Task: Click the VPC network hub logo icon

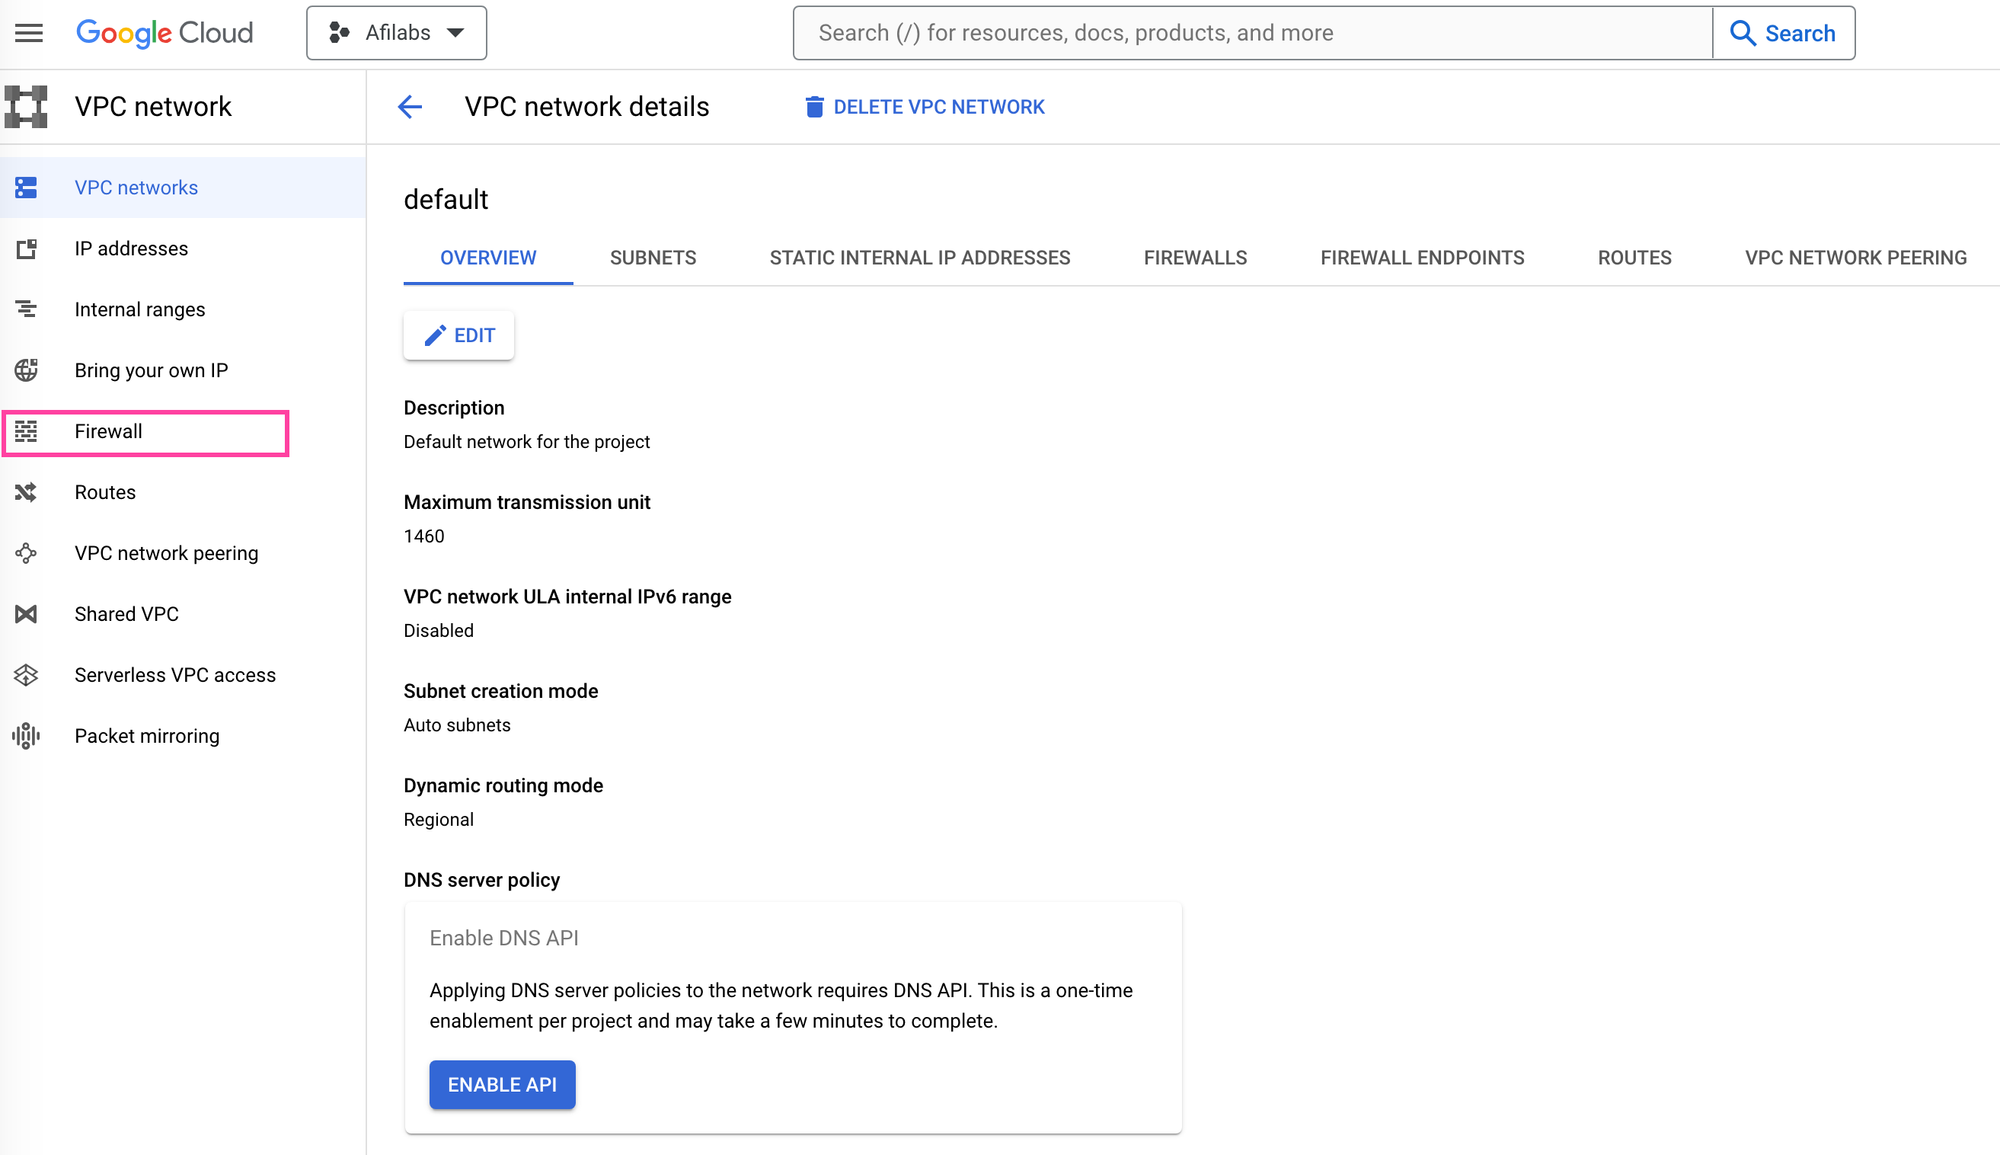Action: [27, 106]
